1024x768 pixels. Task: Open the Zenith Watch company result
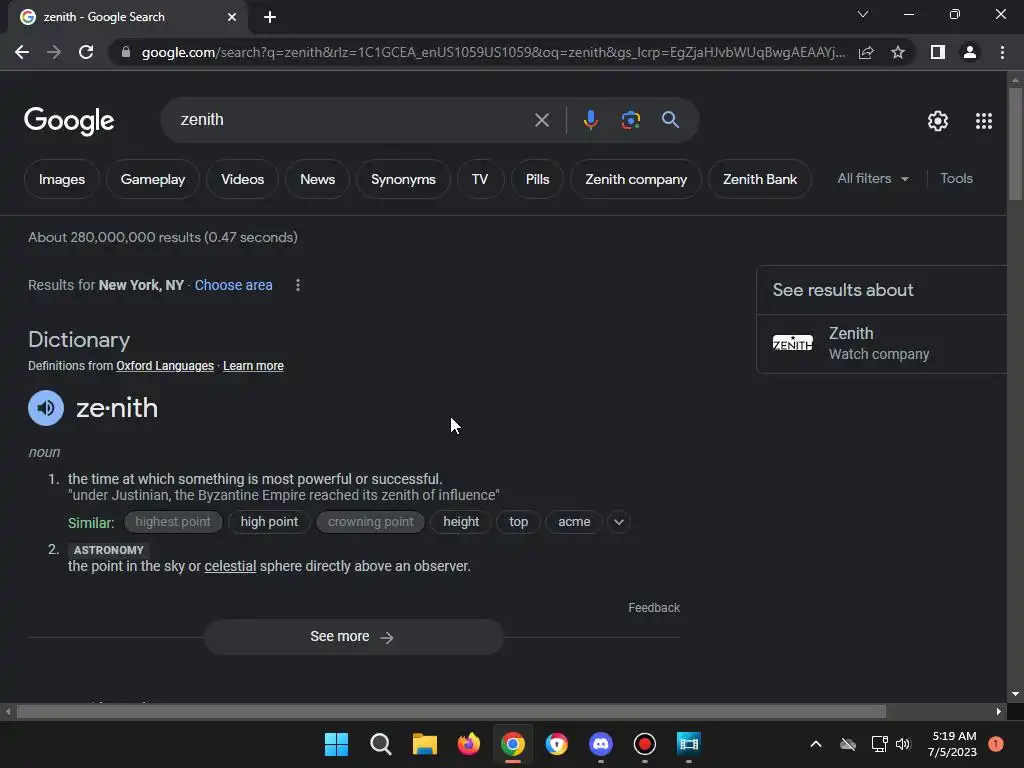coord(882,344)
